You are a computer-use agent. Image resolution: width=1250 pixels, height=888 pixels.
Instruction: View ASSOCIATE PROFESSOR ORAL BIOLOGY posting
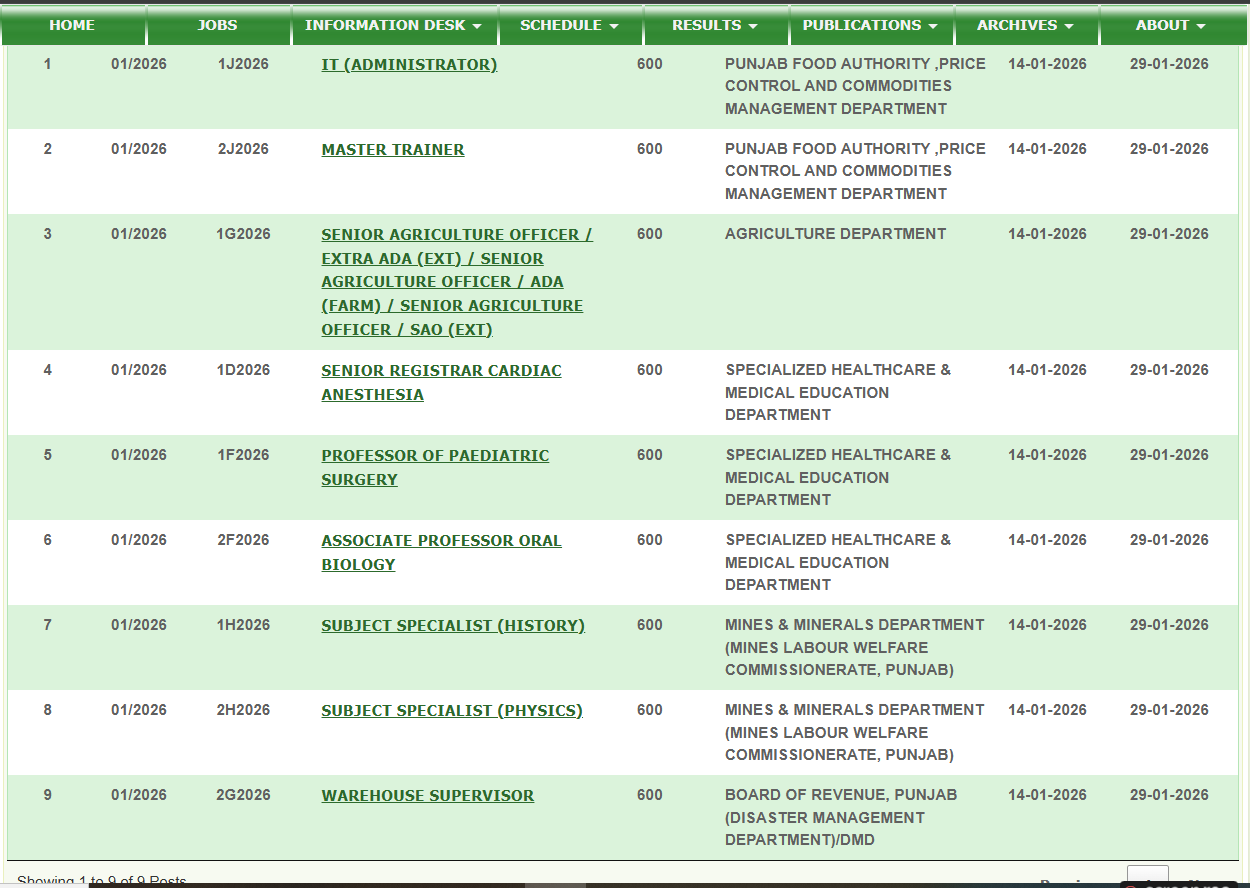tap(441, 551)
